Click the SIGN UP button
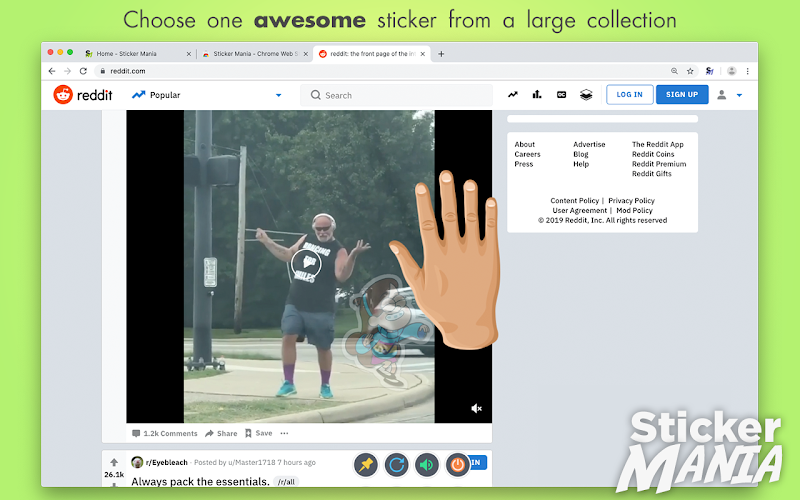Viewport: 800px width, 500px height. pos(682,94)
